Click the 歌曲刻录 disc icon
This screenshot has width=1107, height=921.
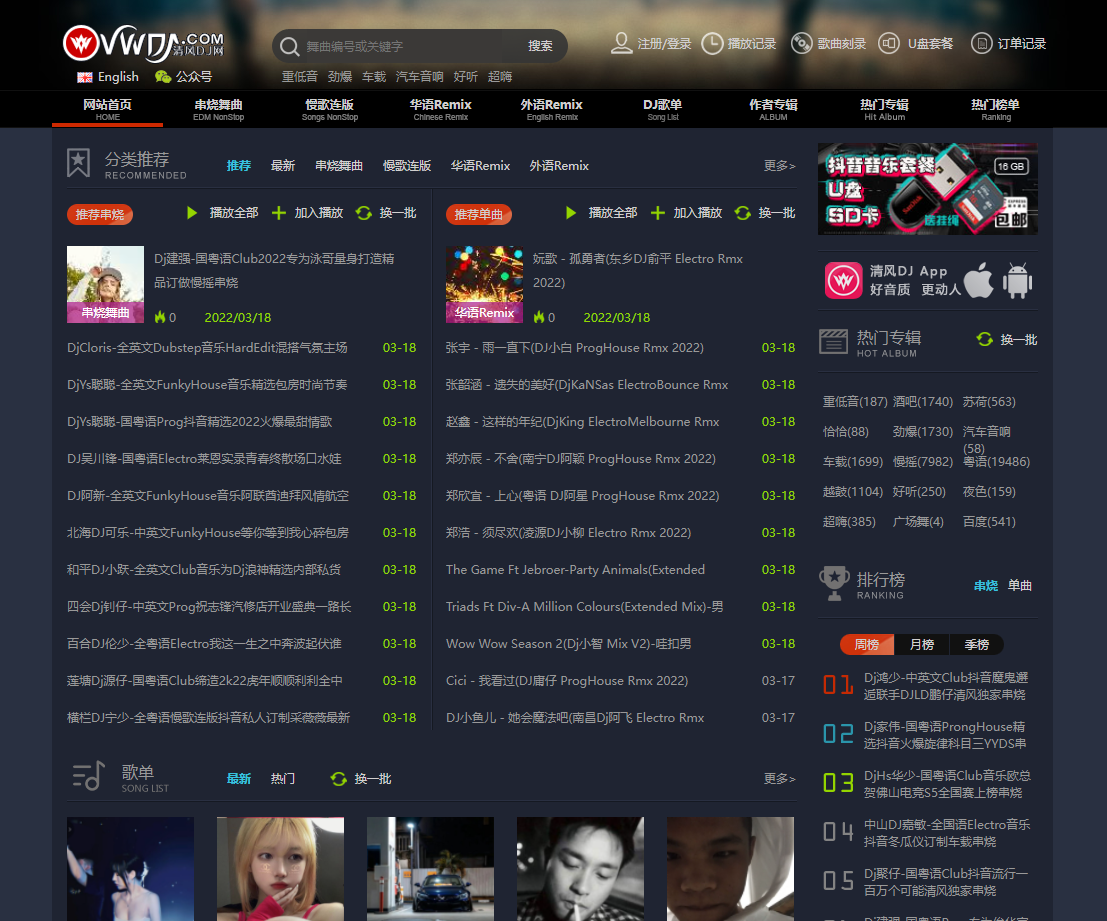[800, 44]
